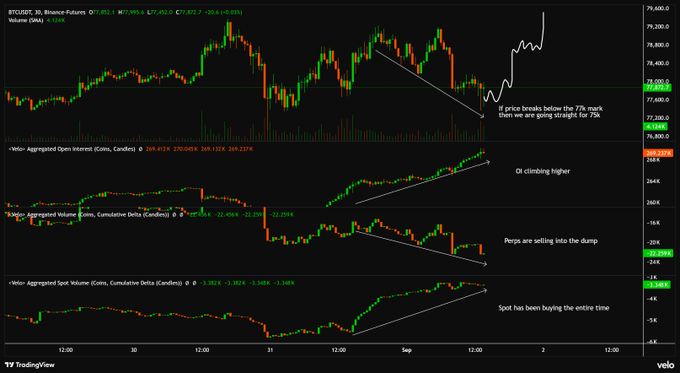Click the 31 date label on time axis
Screen dimensions: 680x373
click(270, 350)
